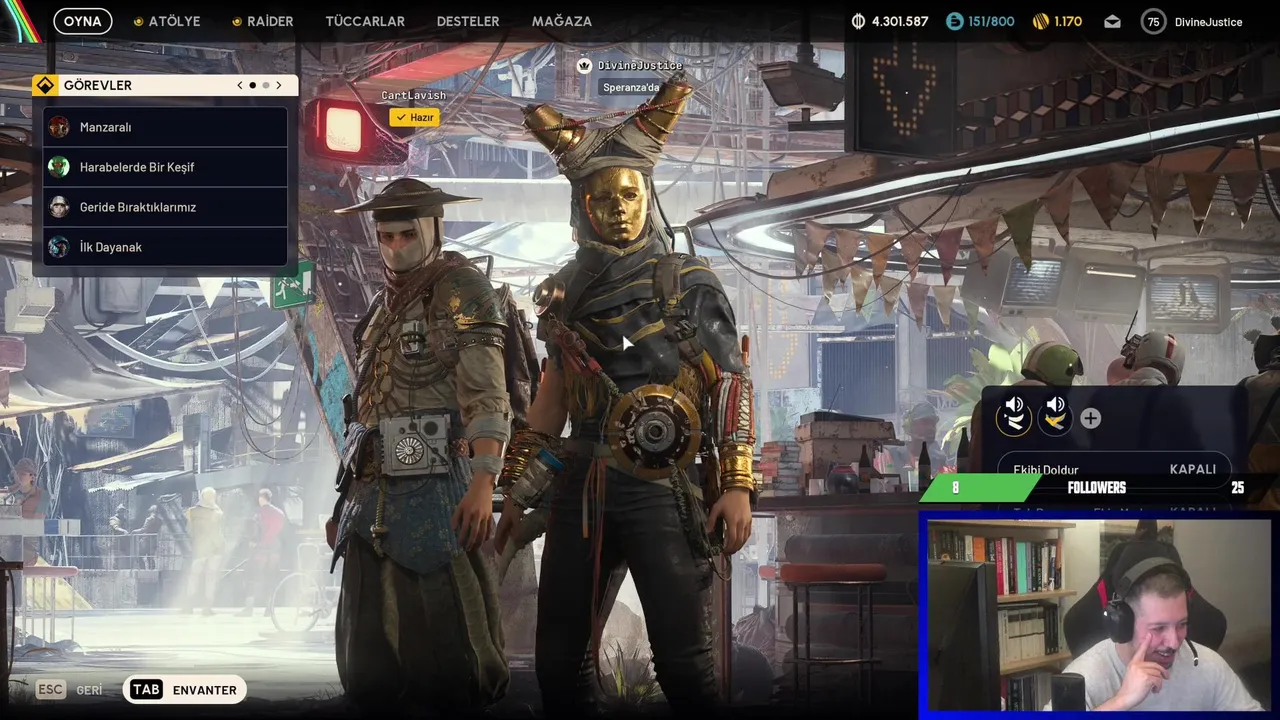Click the DivineJustice name above character
This screenshot has height=720, width=1280.
coord(640,65)
